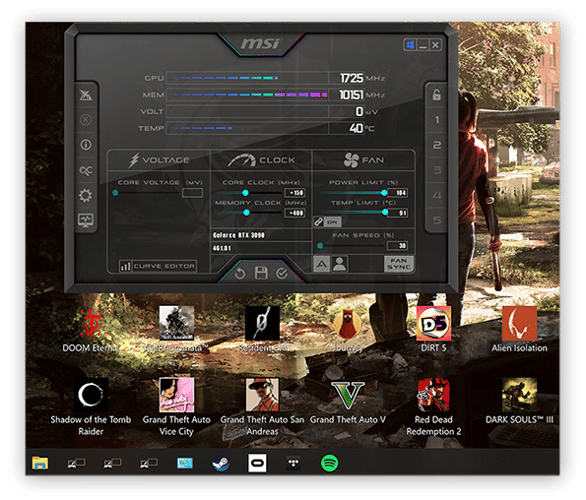
Task: Toggle the profile lock icon
Action: [437, 95]
